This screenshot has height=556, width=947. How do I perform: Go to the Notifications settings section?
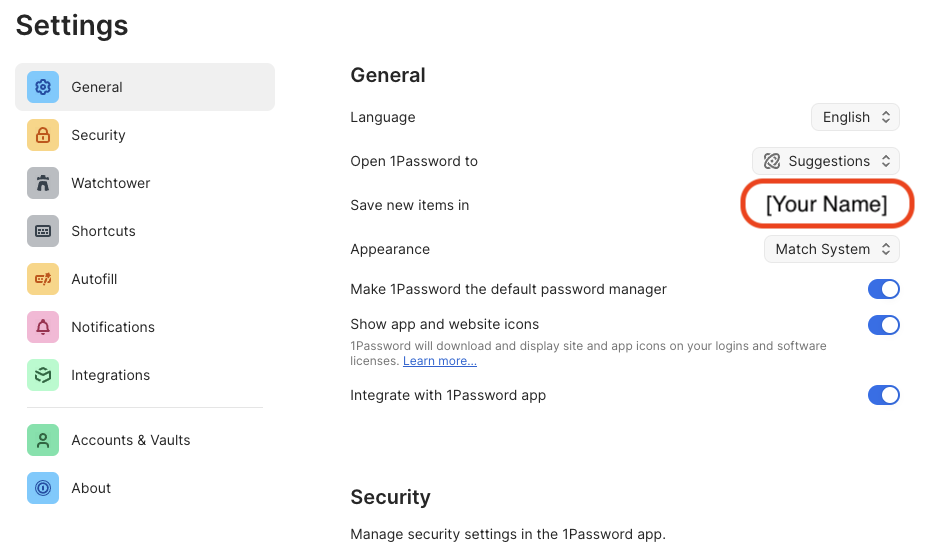click(x=113, y=327)
